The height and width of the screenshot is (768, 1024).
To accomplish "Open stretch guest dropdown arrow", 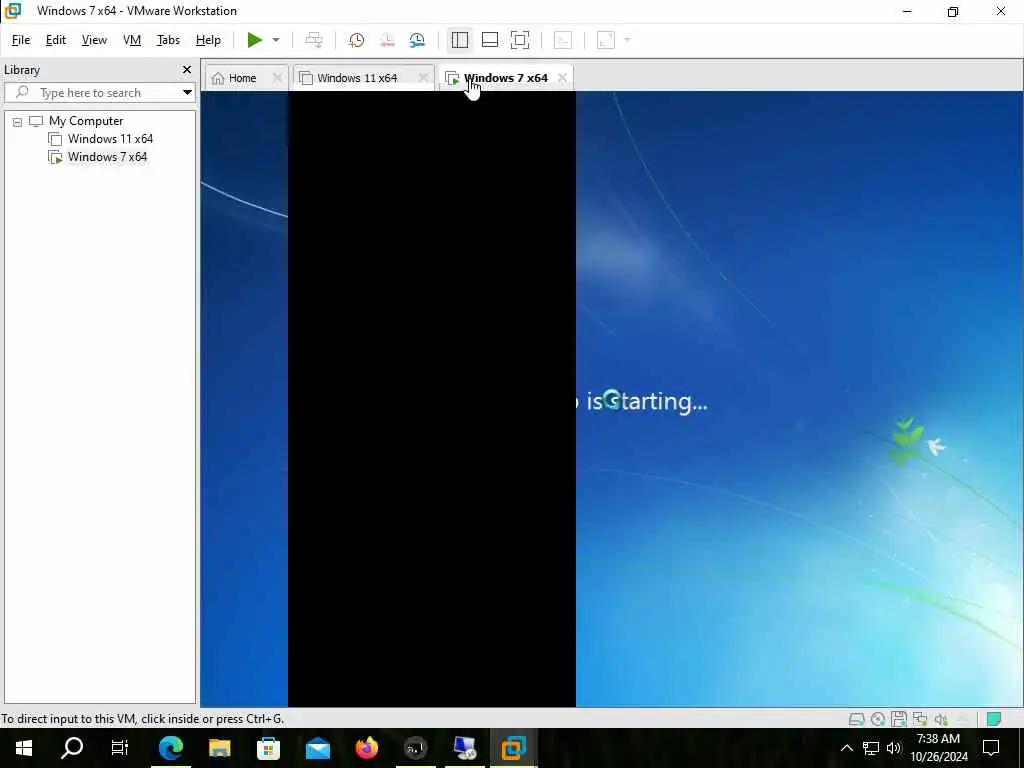I will [x=628, y=40].
